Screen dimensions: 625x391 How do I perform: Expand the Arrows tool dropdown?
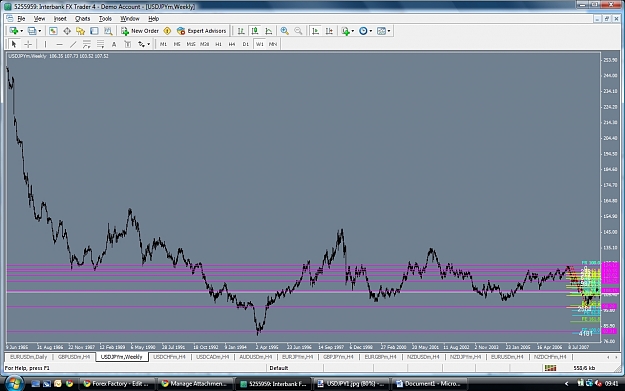pos(149,44)
